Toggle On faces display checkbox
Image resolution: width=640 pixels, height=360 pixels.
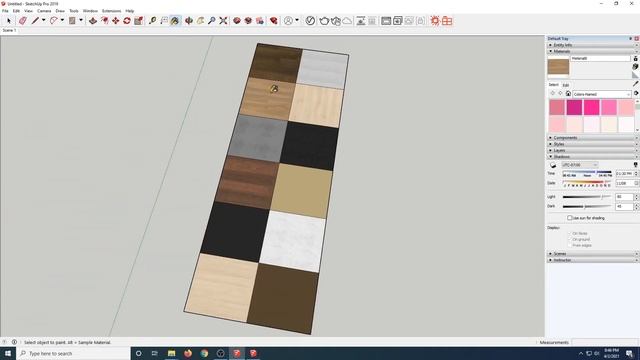(569, 233)
